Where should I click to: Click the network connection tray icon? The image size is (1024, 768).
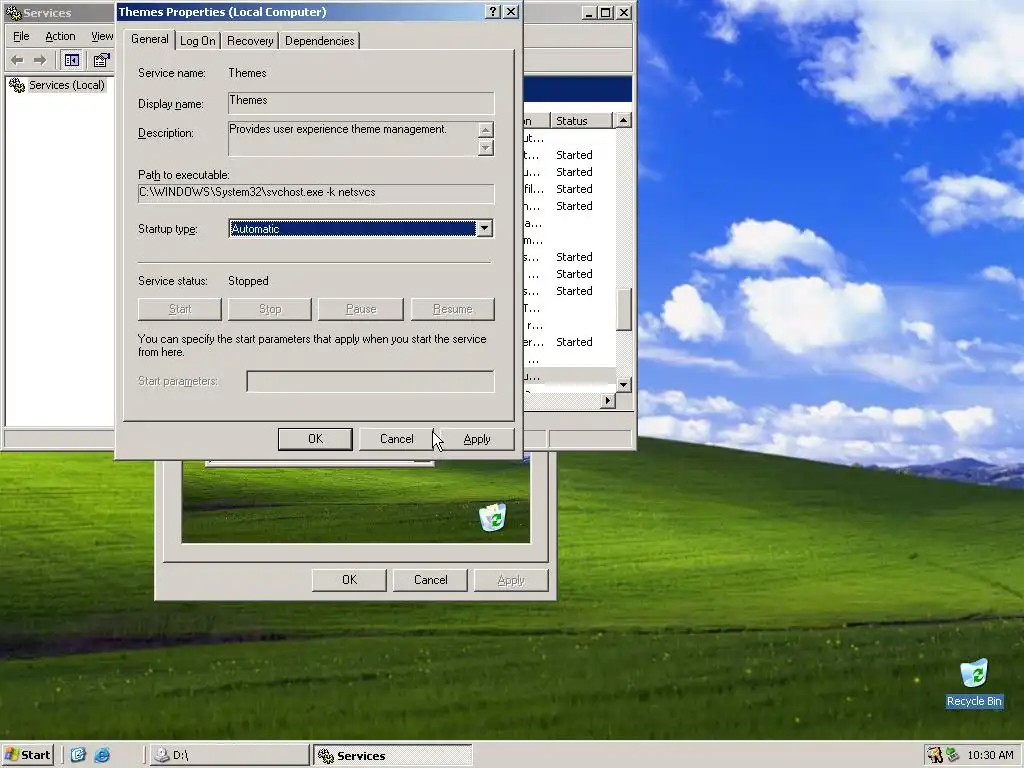[x=953, y=755]
